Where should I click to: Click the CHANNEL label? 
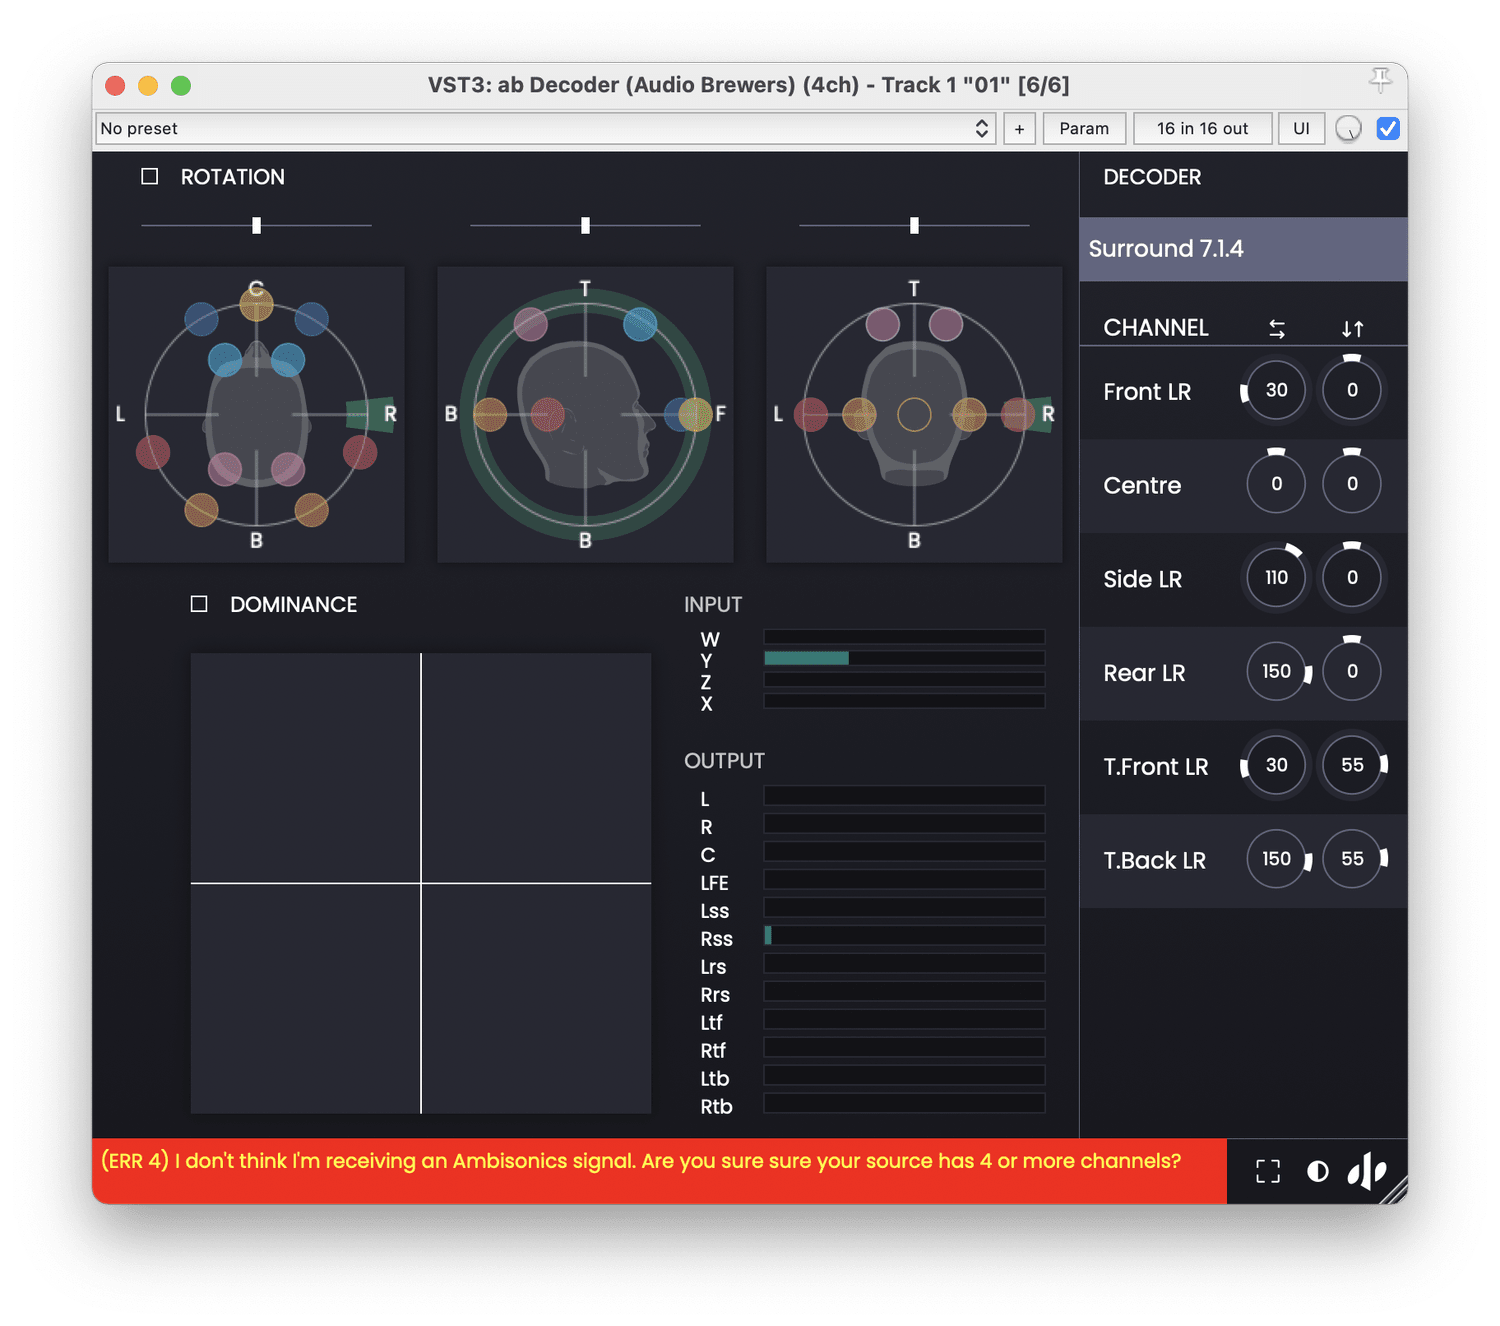click(1156, 328)
